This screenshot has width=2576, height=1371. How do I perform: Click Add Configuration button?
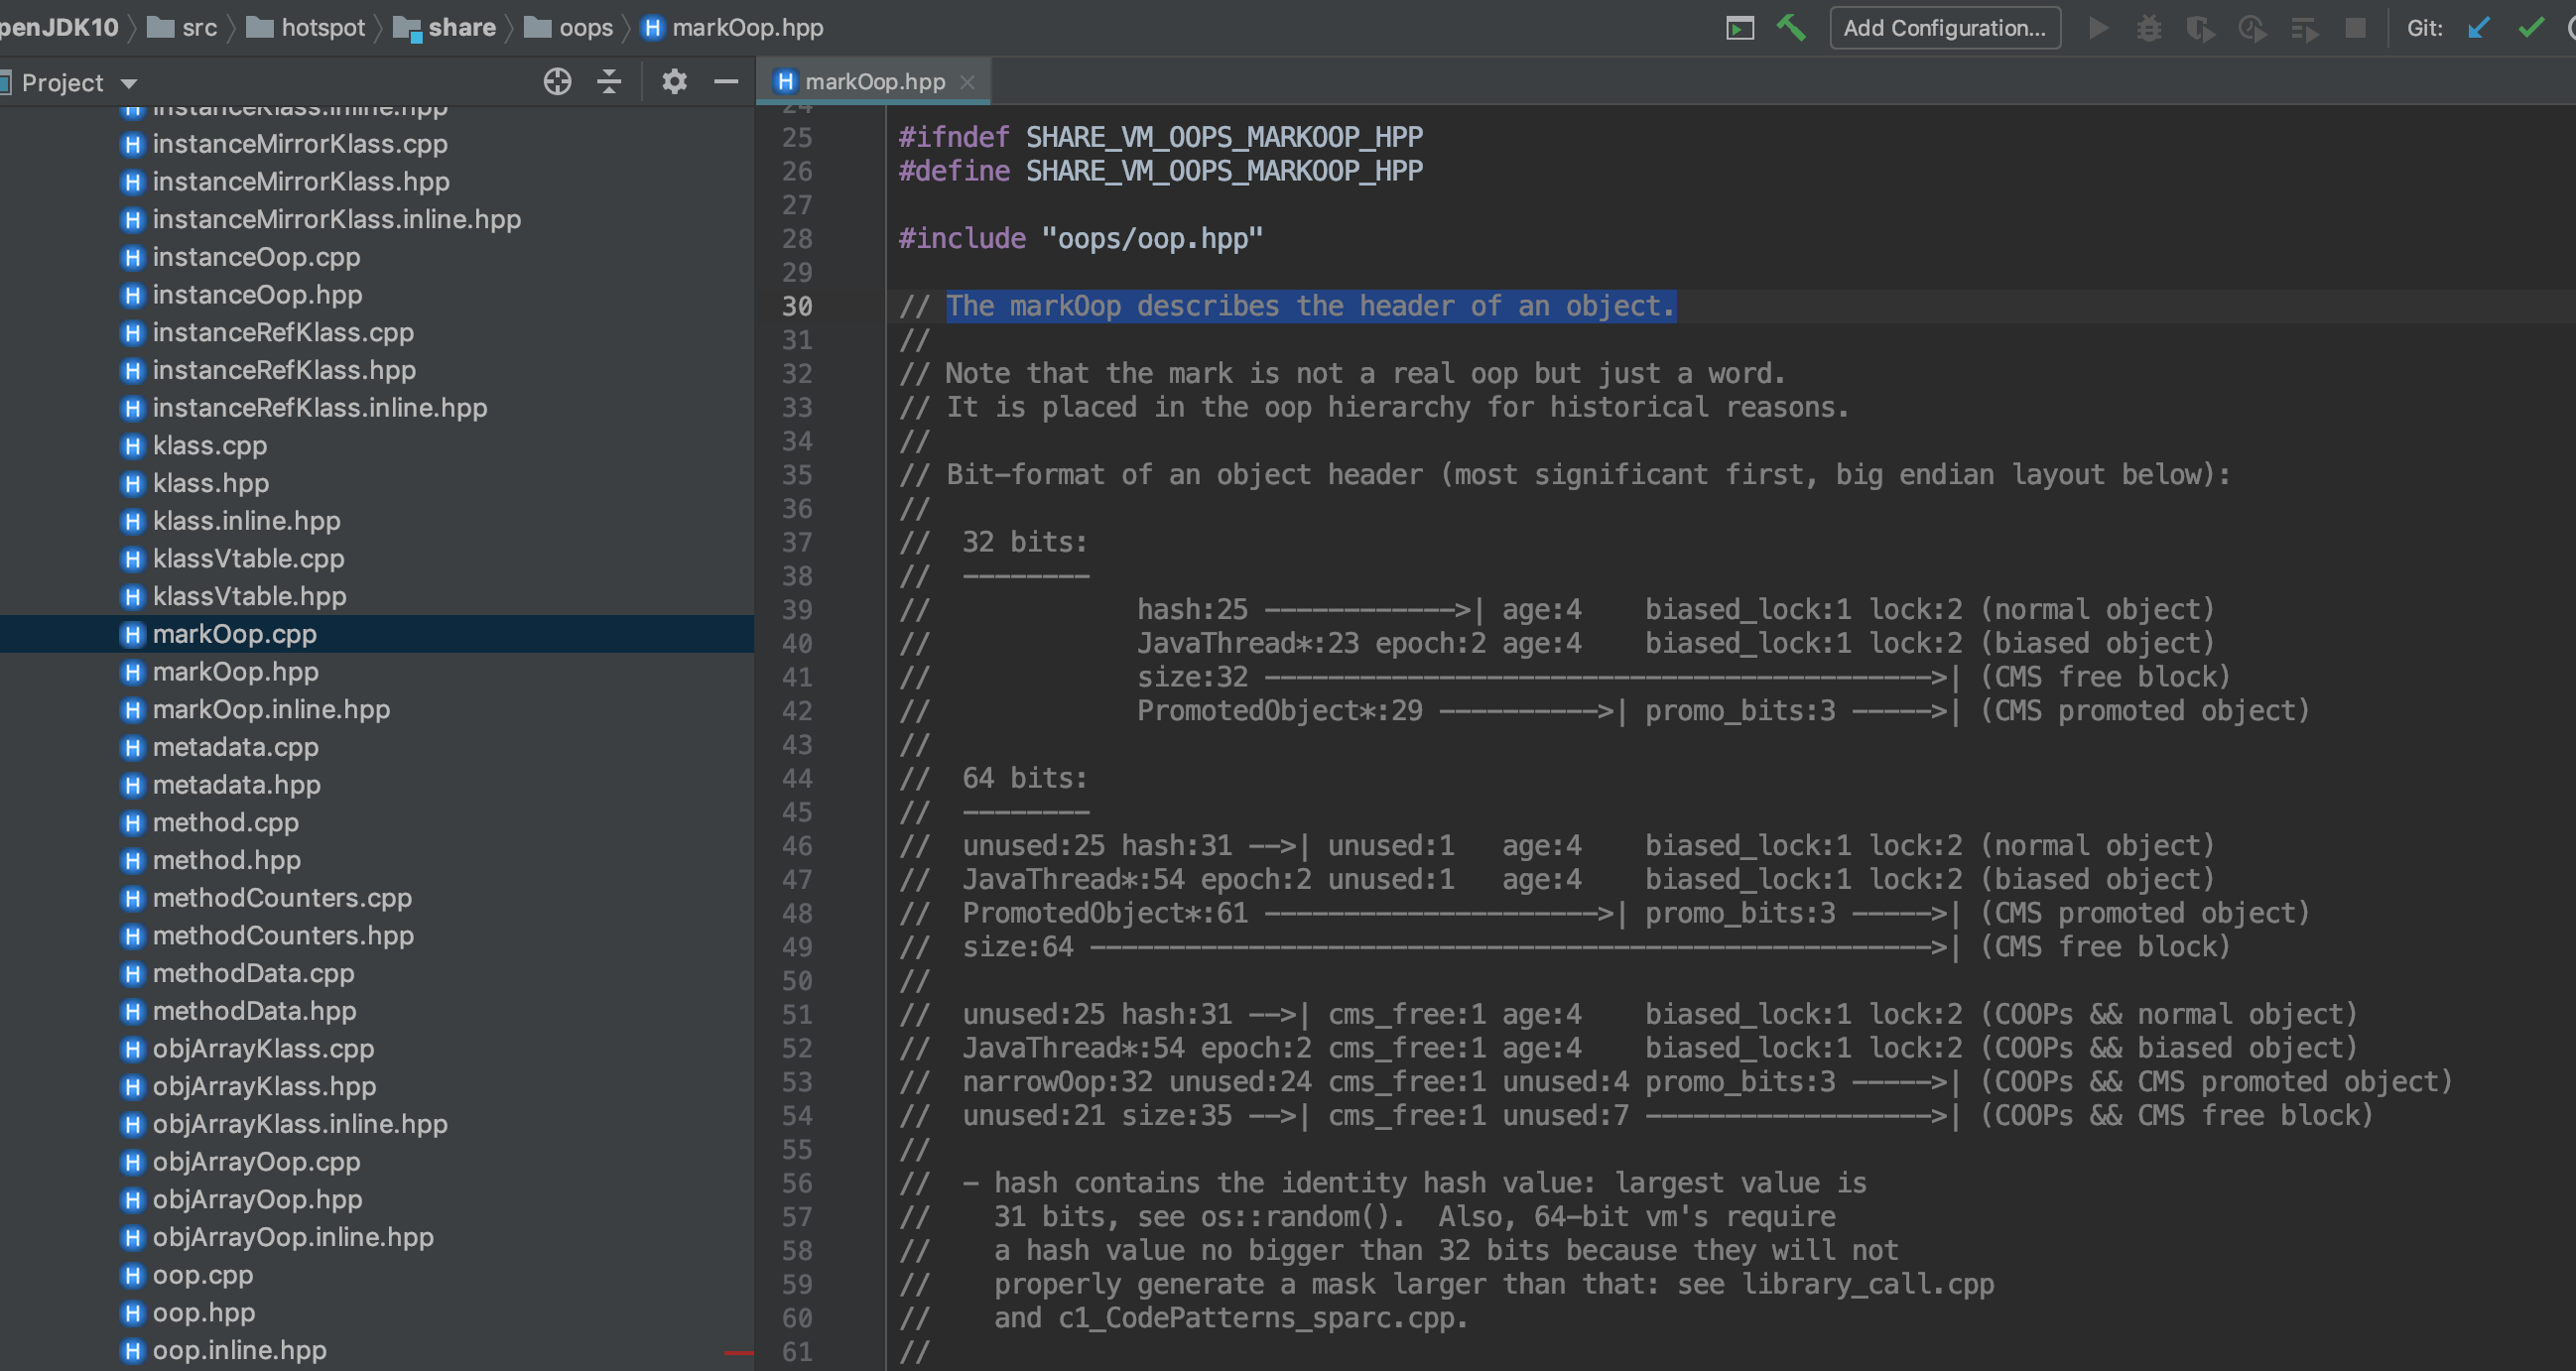[1943, 28]
